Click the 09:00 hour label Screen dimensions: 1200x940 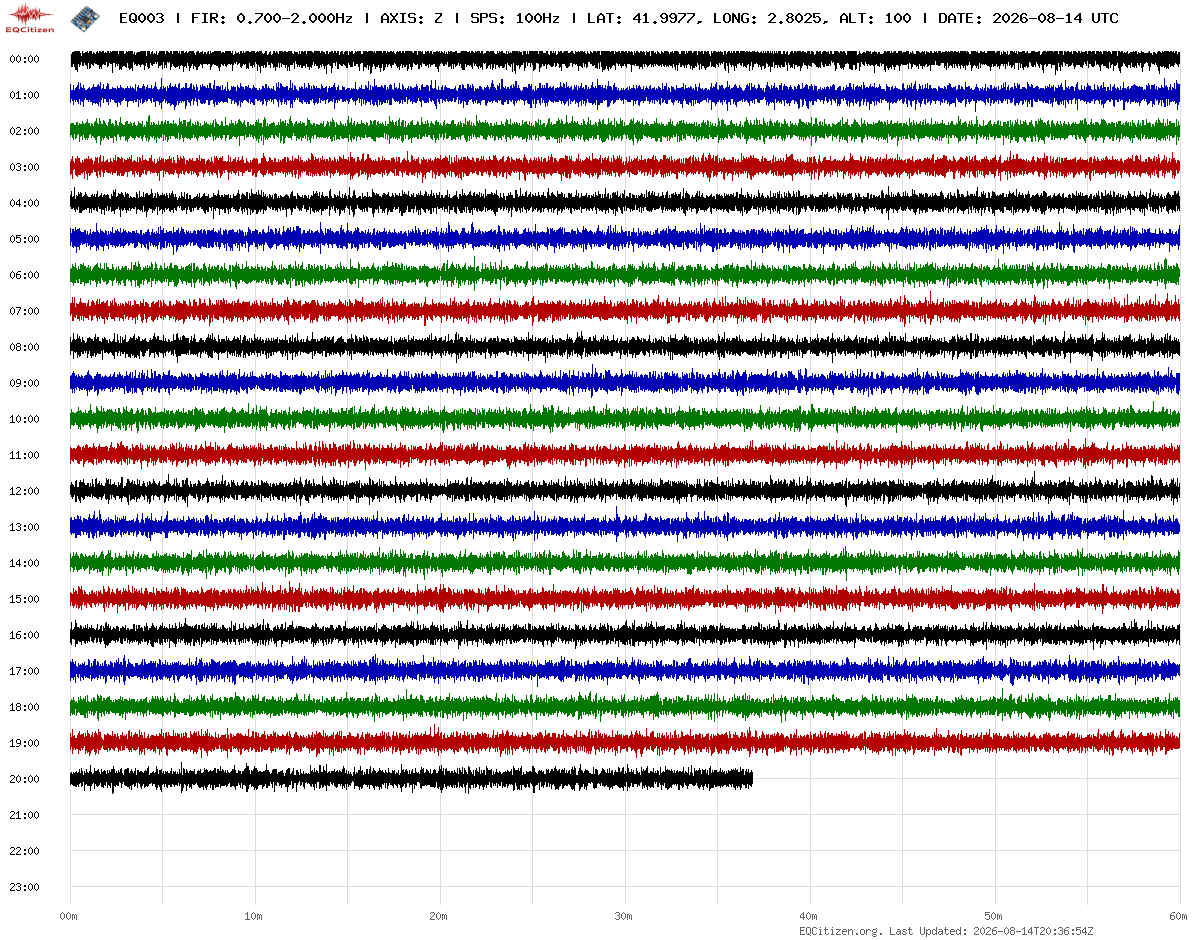click(x=24, y=383)
